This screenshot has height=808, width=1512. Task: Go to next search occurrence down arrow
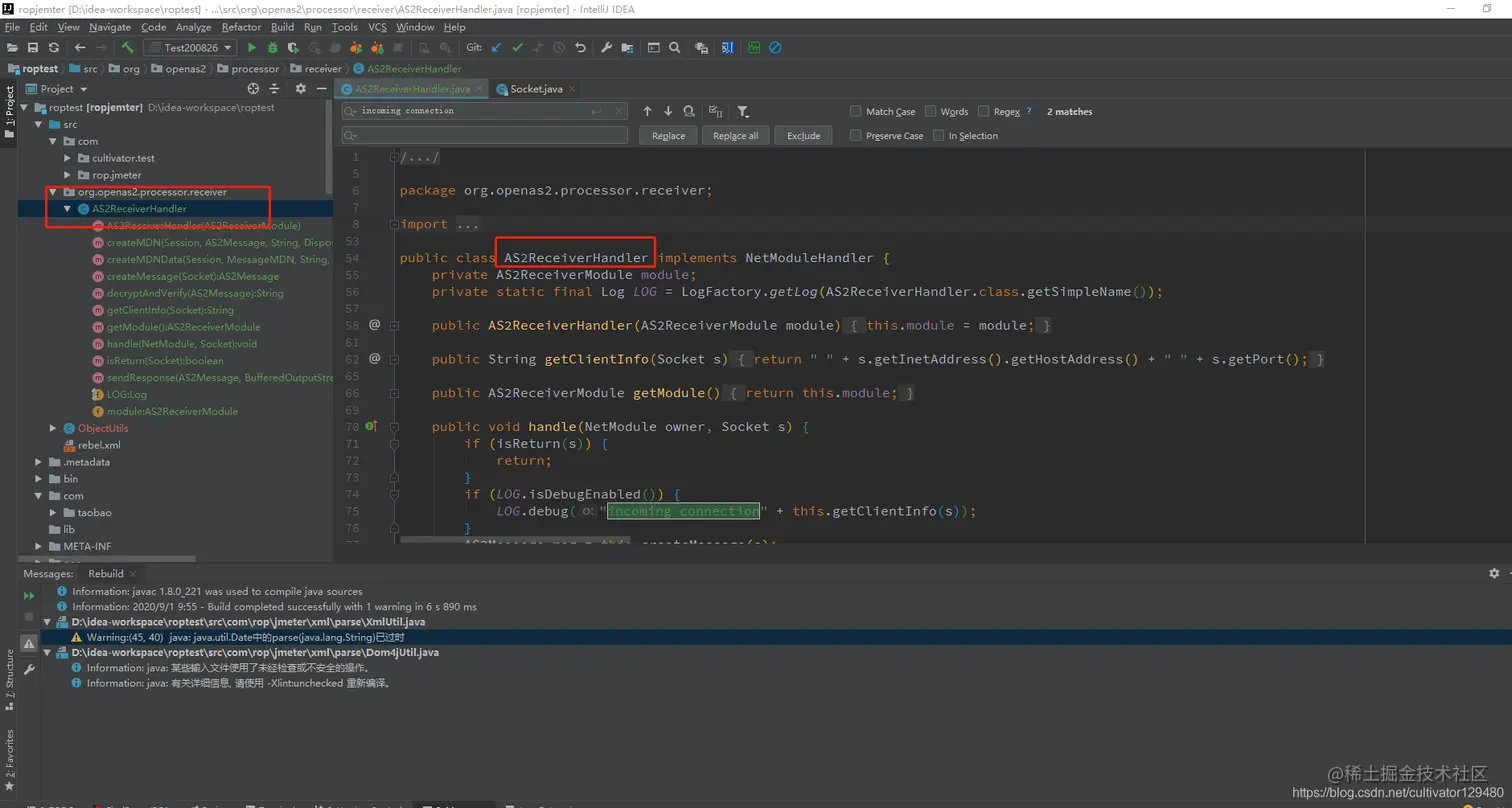pos(668,111)
